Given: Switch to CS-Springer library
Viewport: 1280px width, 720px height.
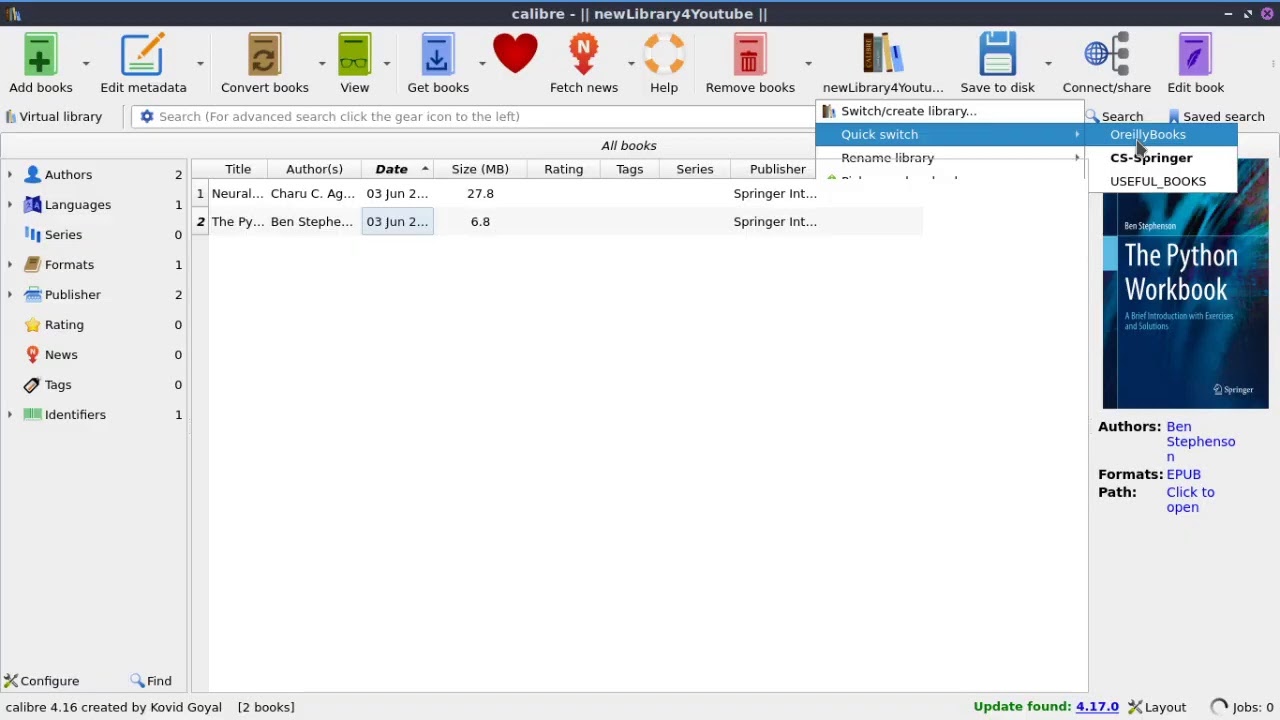Looking at the screenshot, I should pos(1162,158).
